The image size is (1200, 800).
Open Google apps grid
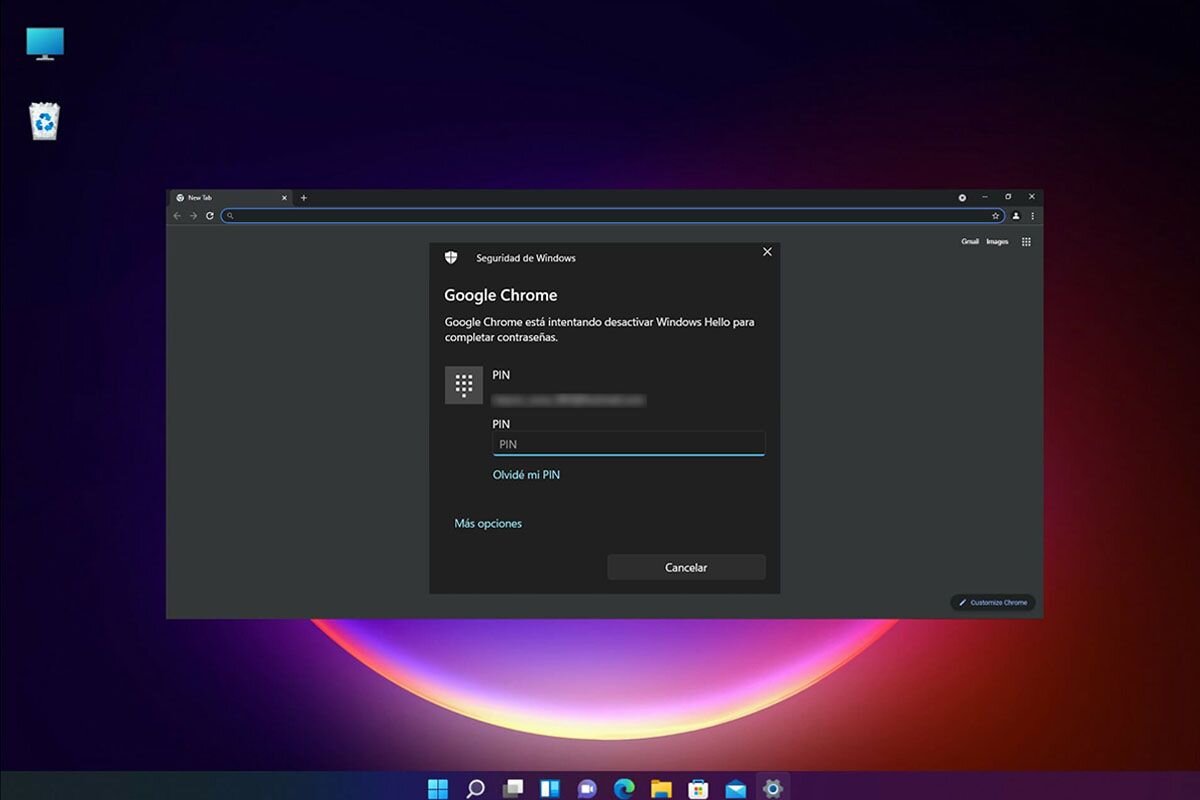[1026, 241]
